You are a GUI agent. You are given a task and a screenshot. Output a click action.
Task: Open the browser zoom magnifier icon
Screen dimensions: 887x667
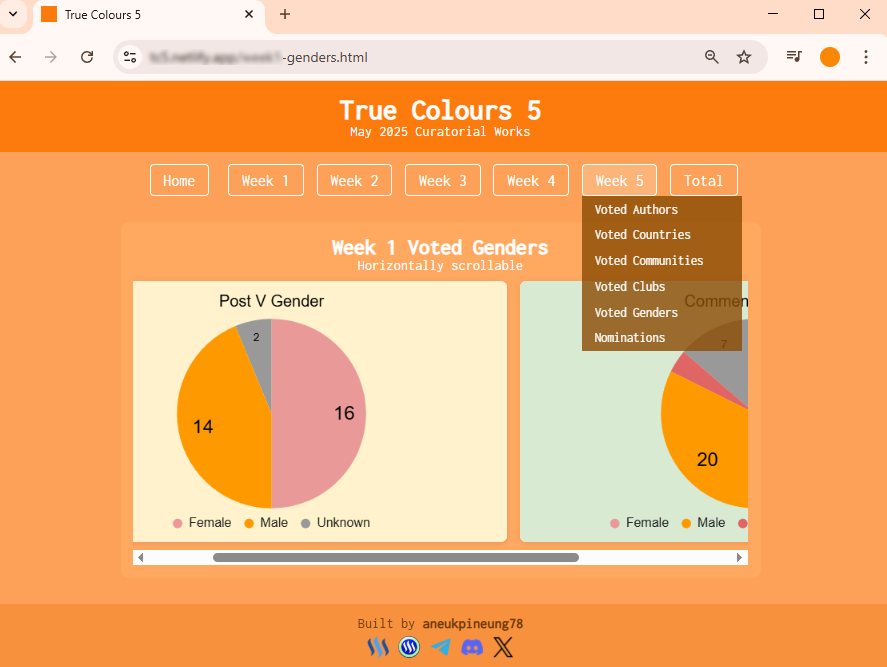pos(712,57)
